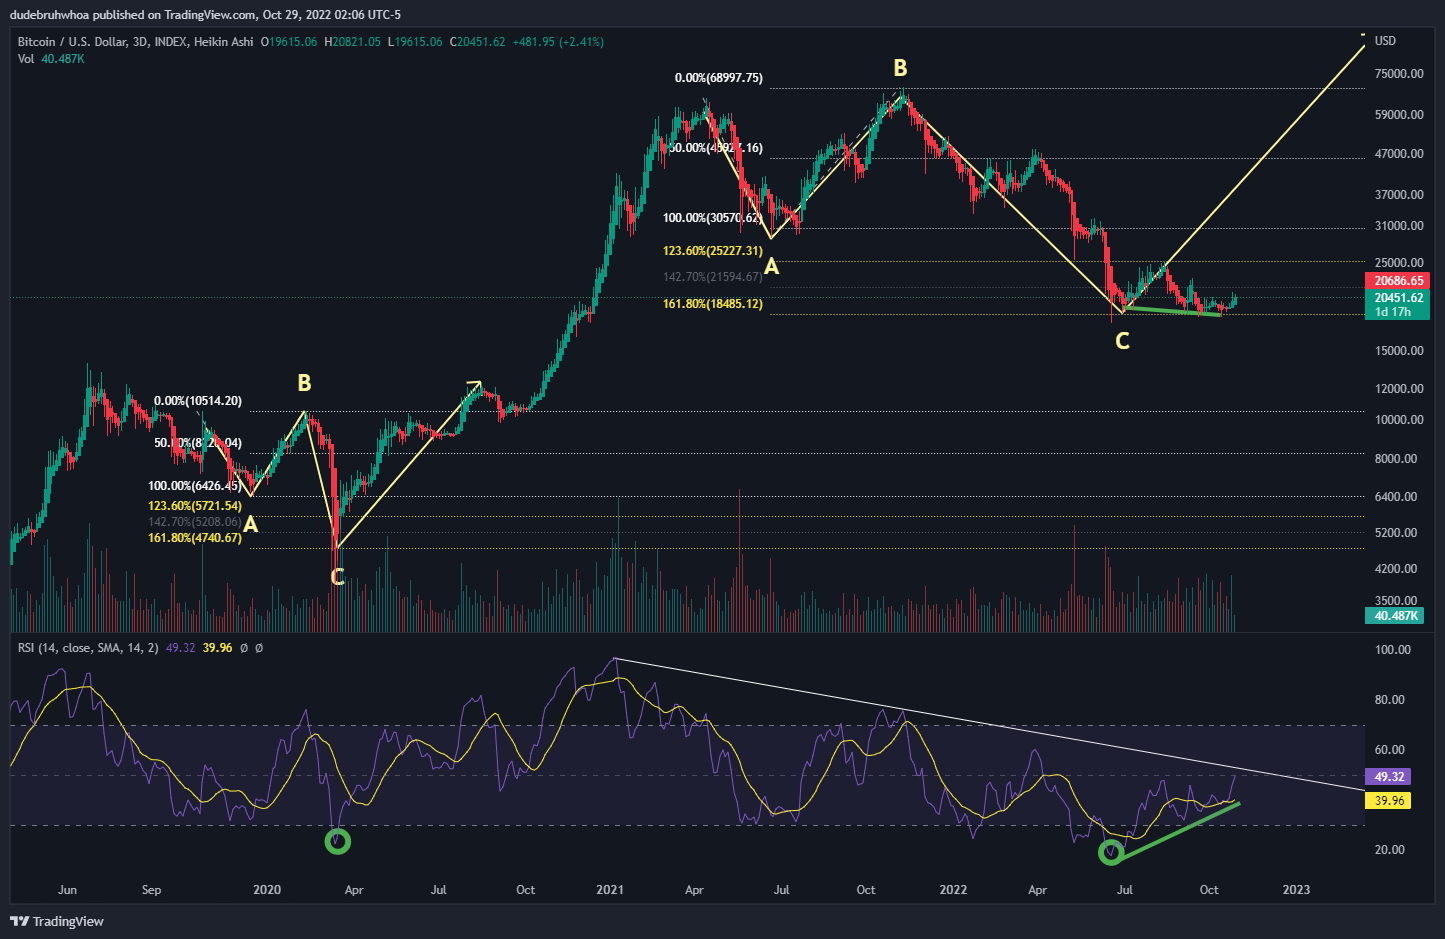
Task: Select the 0.00%(10514.20) Fibonacci label
Action: 197,402
